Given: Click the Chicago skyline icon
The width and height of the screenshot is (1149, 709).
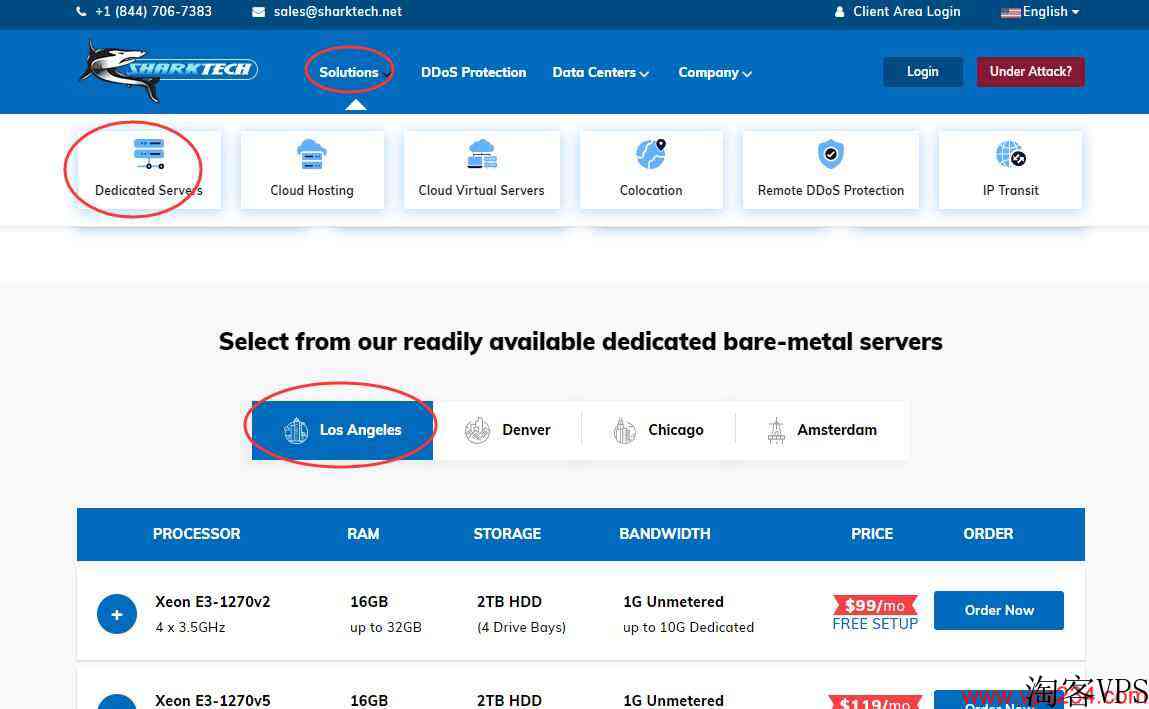Looking at the screenshot, I should [x=624, y=430].
